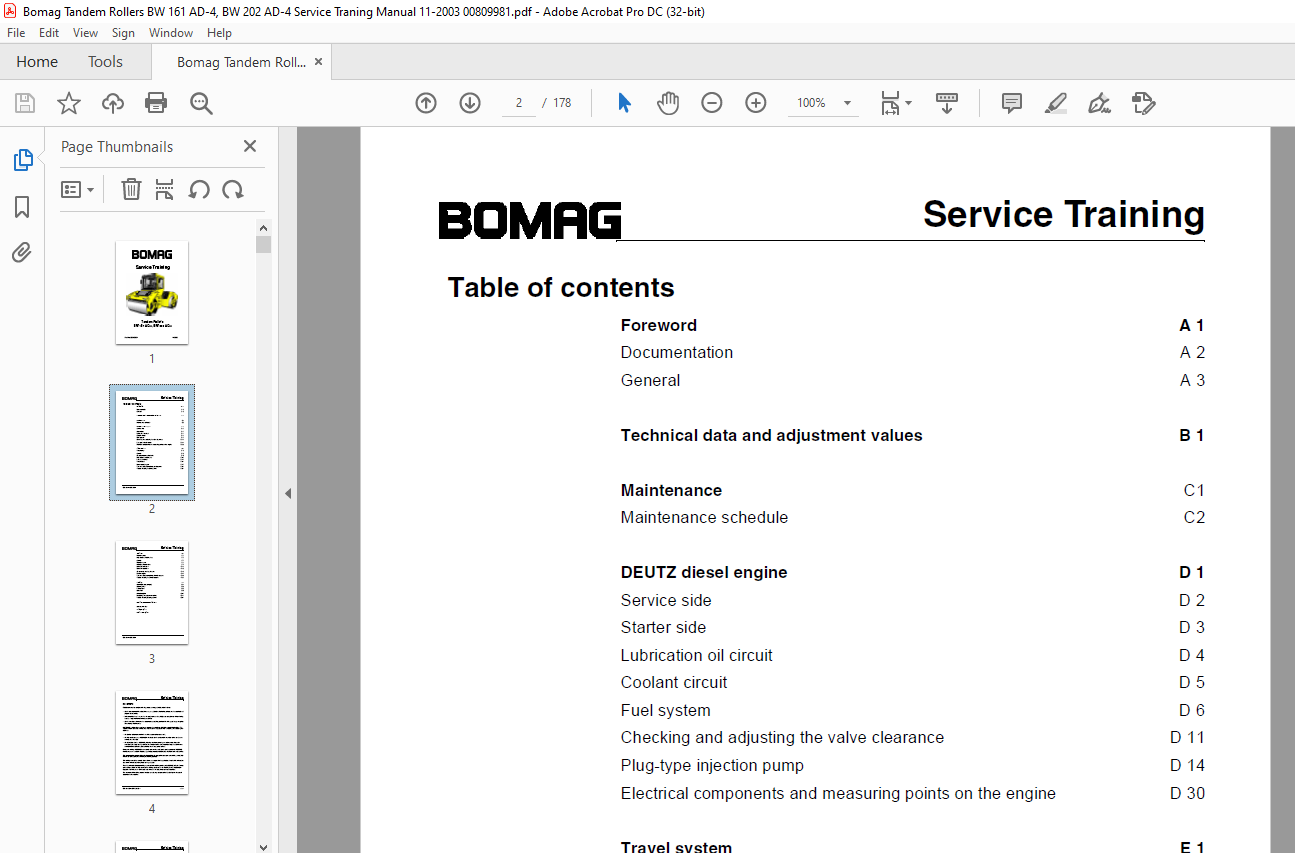Open Attachments paperclip sidebar icon
1295x853 pixels.
click(x=22, y=253)
